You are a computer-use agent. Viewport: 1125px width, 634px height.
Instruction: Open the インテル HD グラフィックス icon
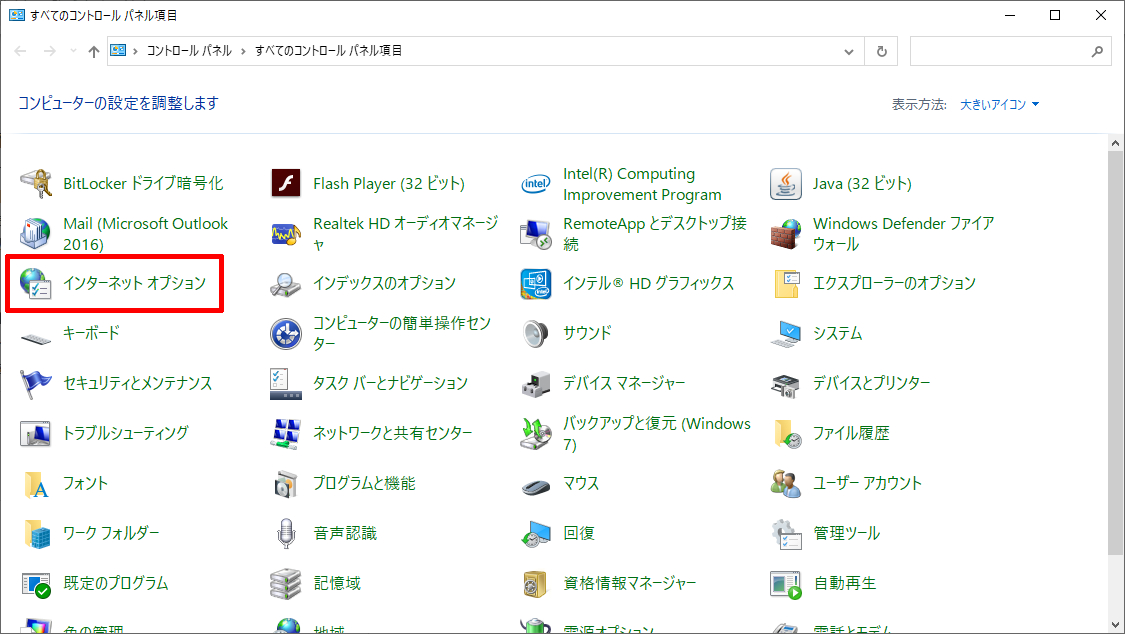tap(535, 283)
